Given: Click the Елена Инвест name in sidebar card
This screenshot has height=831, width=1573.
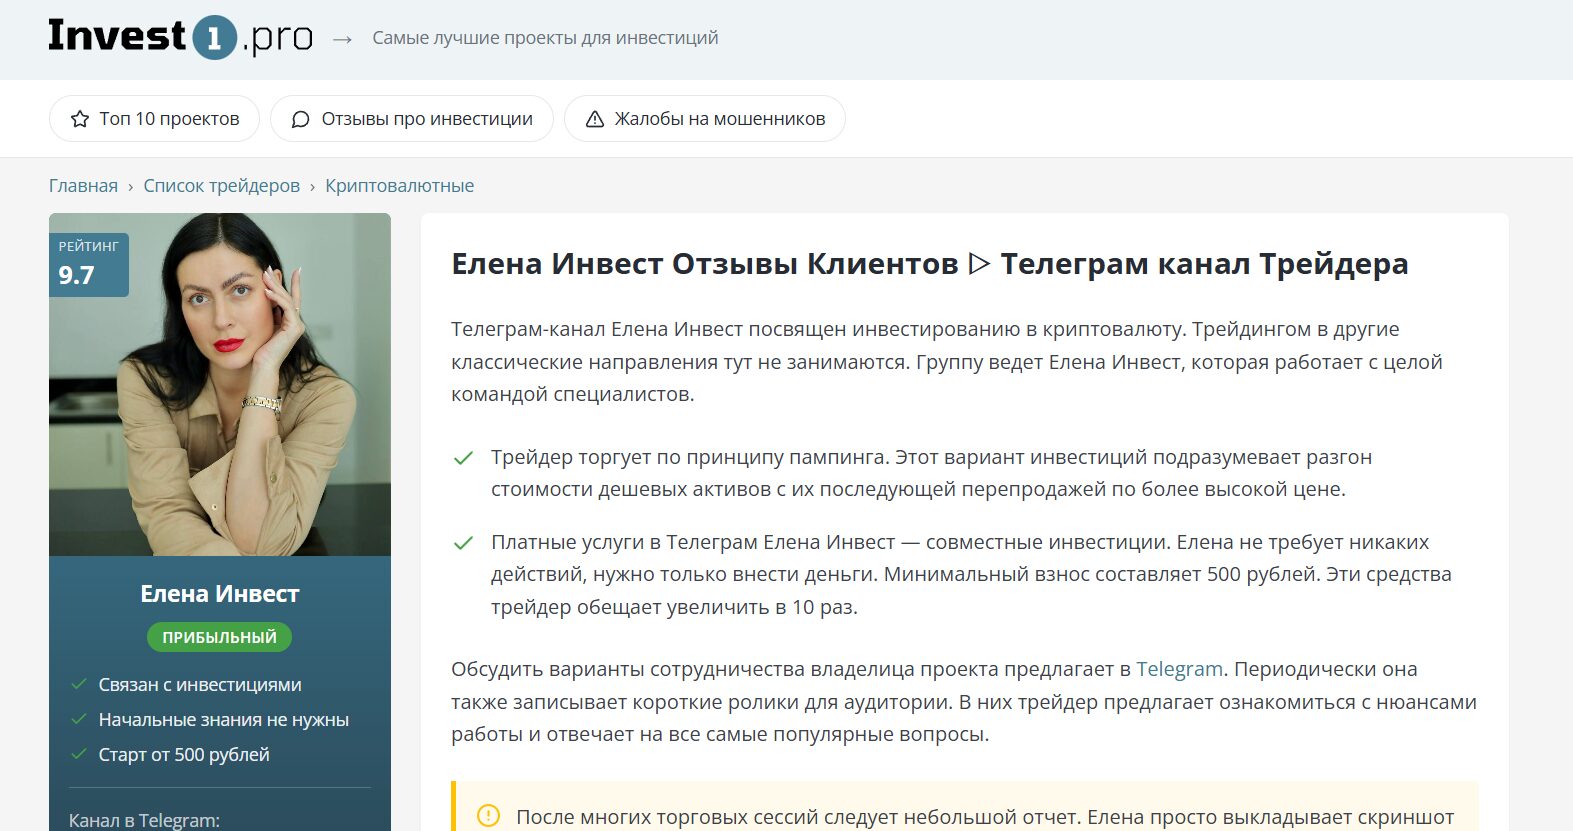Looking at the screenshot, I should [x=219, y=594].
